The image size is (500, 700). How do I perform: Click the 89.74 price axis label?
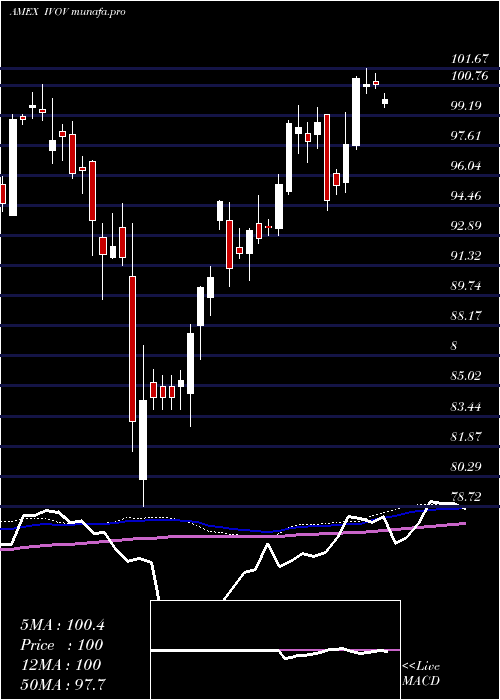[466, 286]
